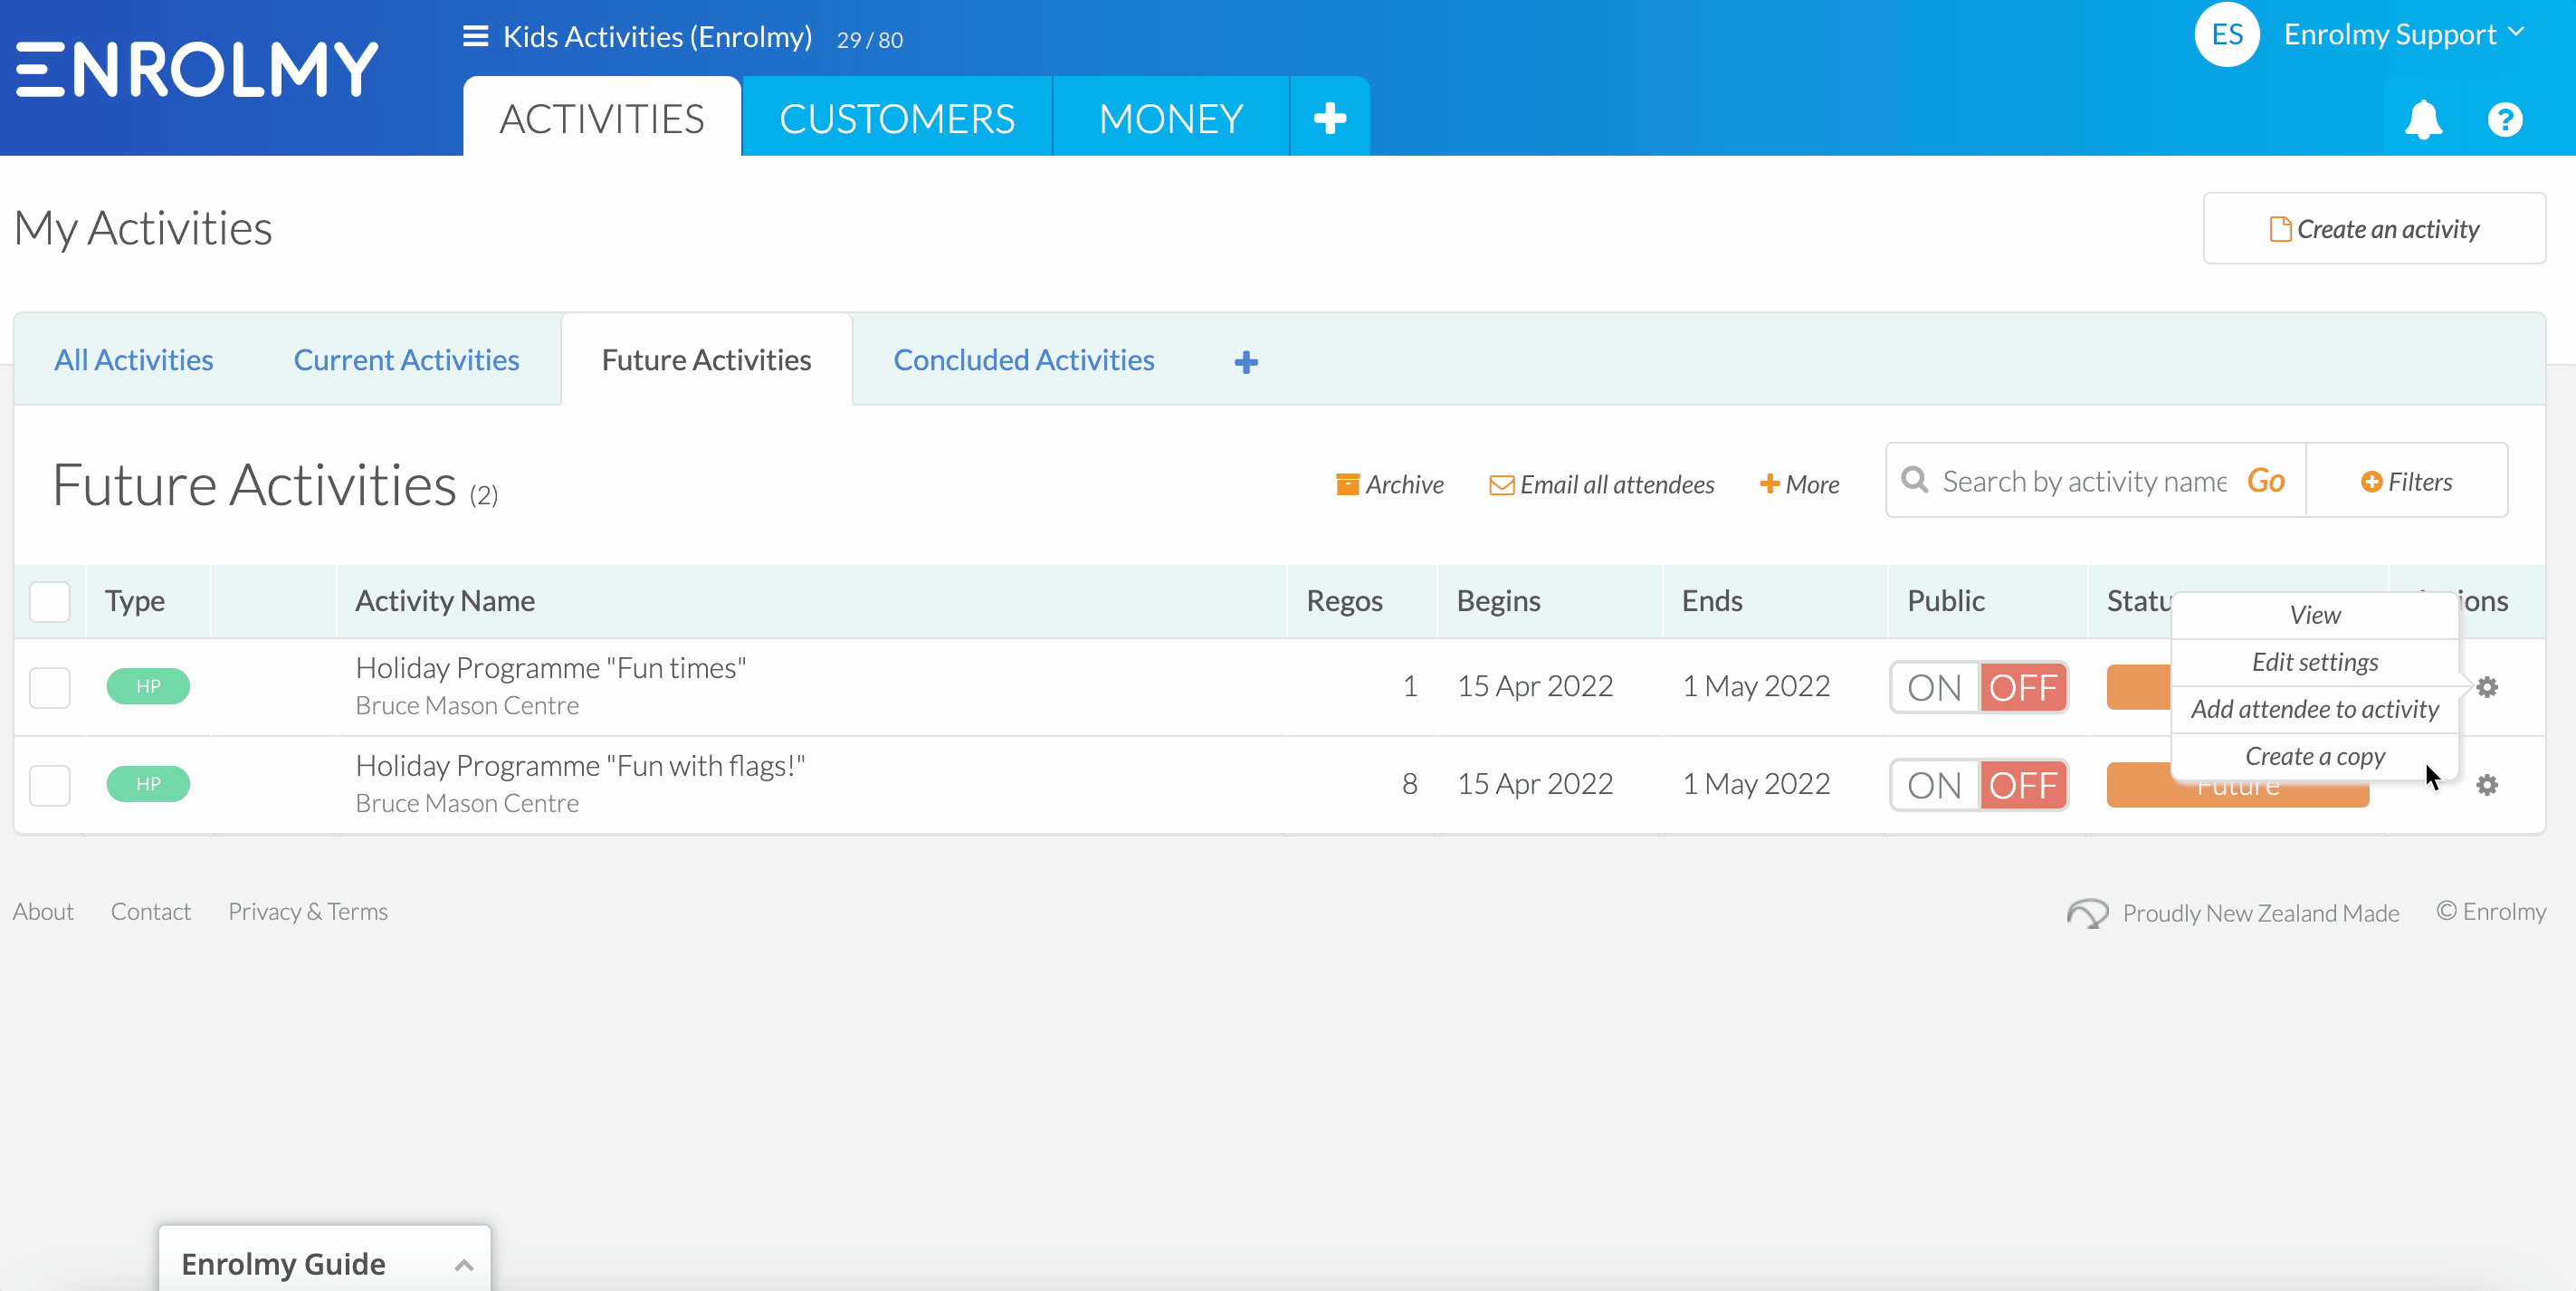Open the hamburger menu beside Kids Activities
Viewport: 2576px width, 1291px height.
[475, 37]
